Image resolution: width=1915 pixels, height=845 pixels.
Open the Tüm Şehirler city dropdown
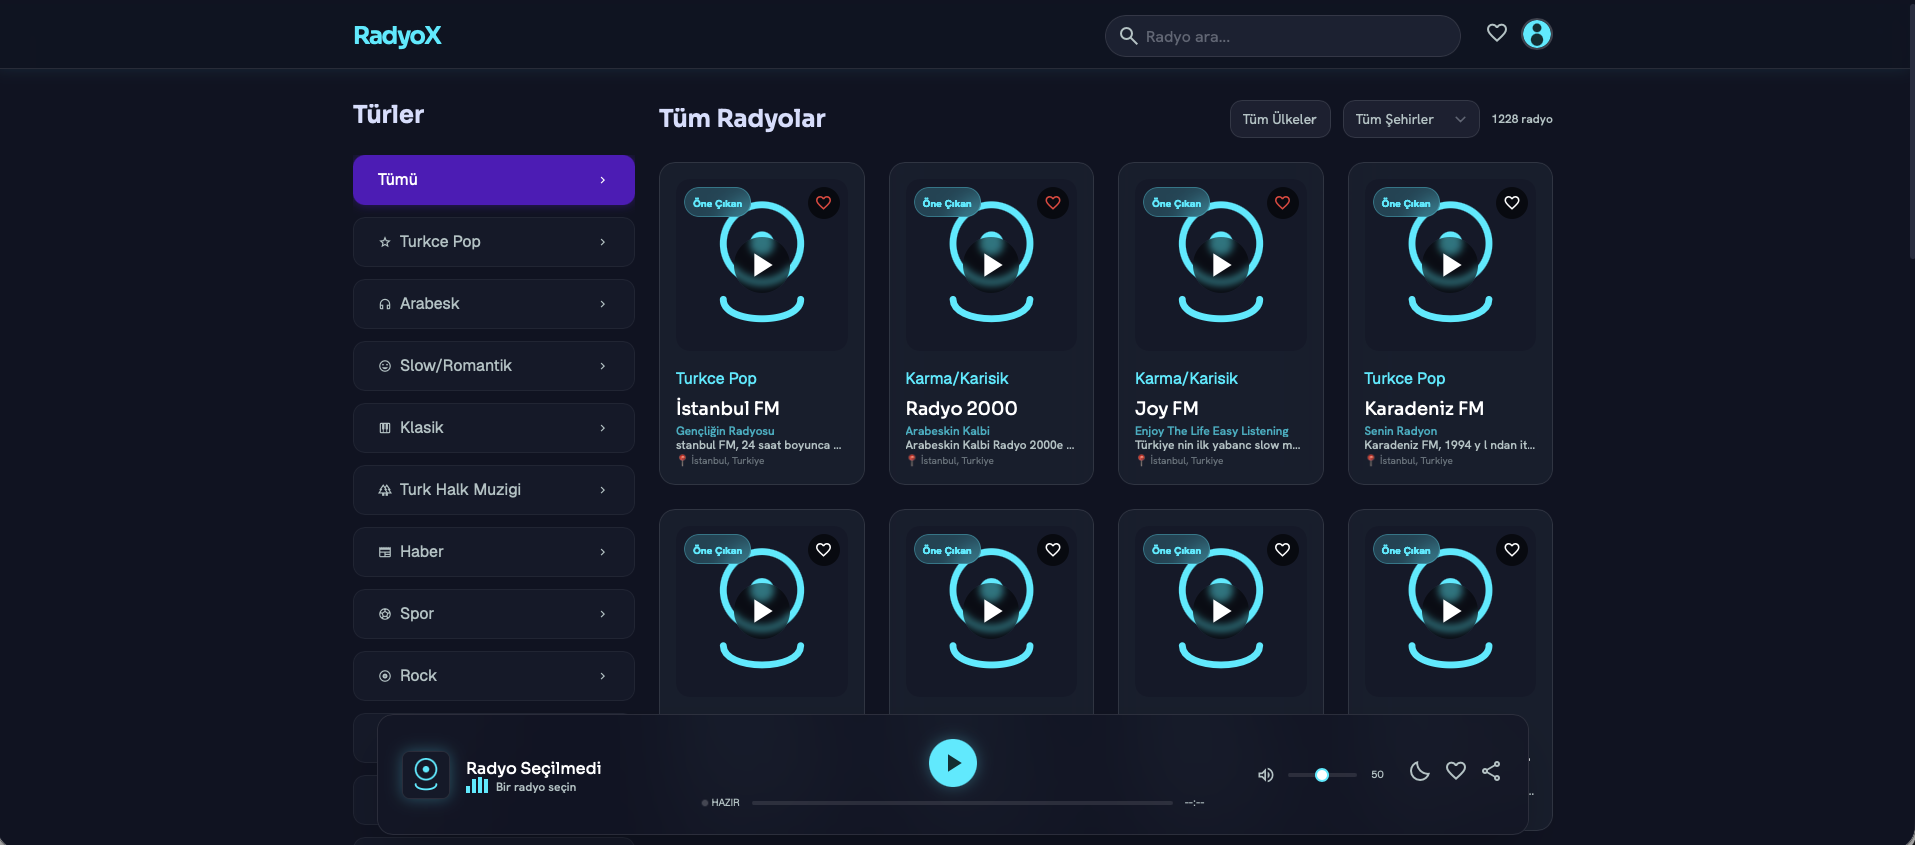coord(1410,119)
